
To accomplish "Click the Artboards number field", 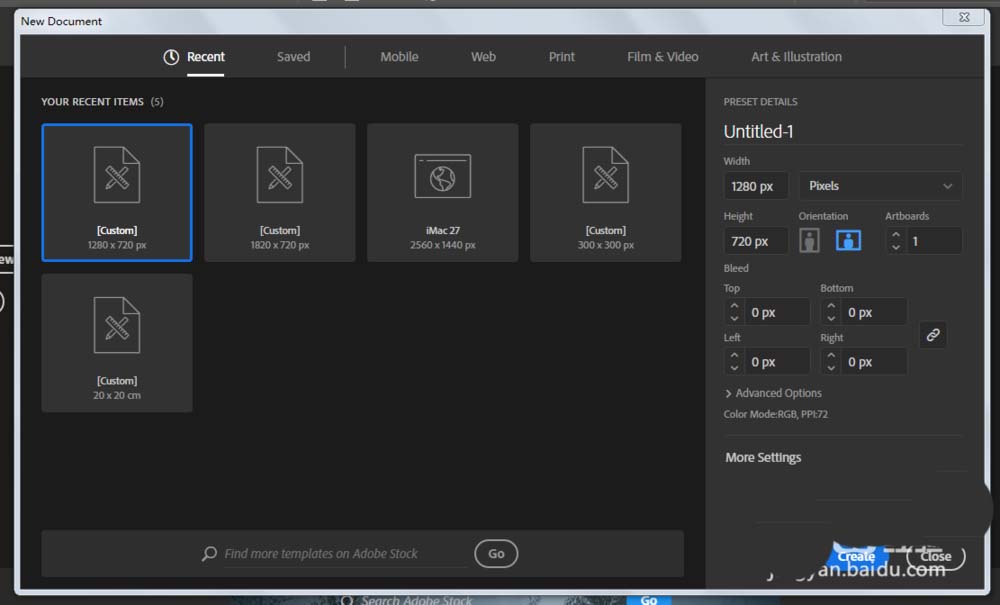I will point(934,241).
